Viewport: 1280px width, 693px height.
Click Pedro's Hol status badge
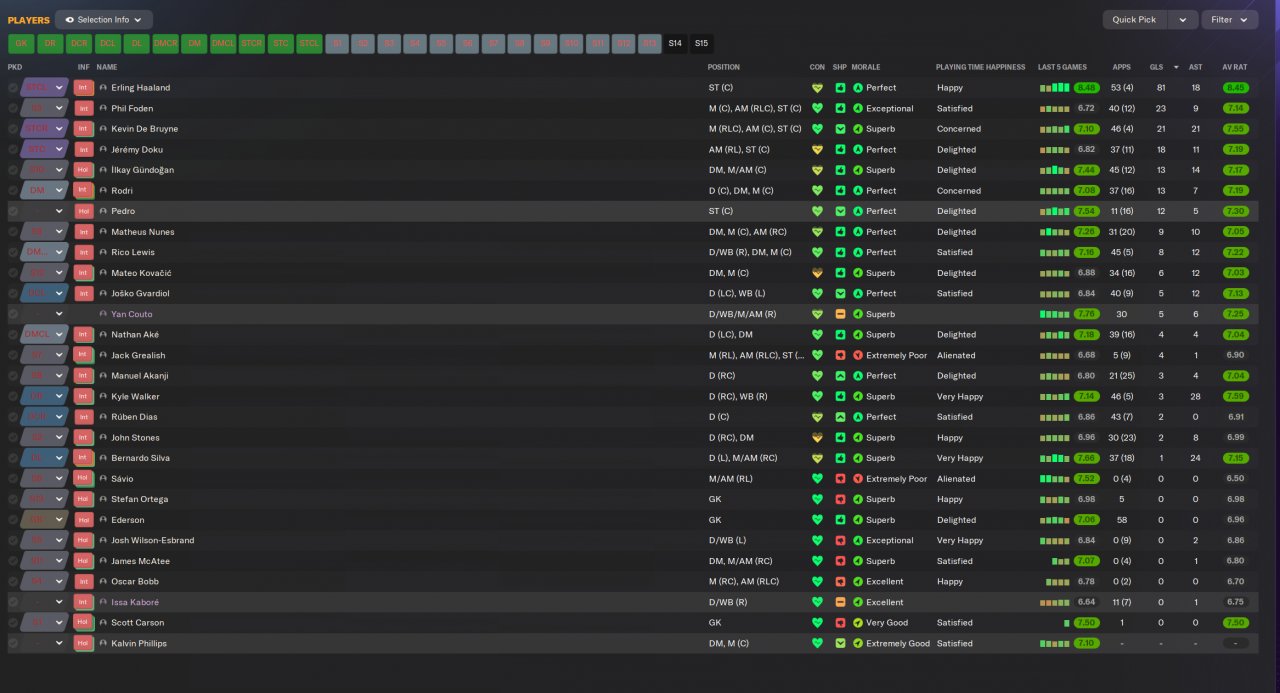coord(84,211)
